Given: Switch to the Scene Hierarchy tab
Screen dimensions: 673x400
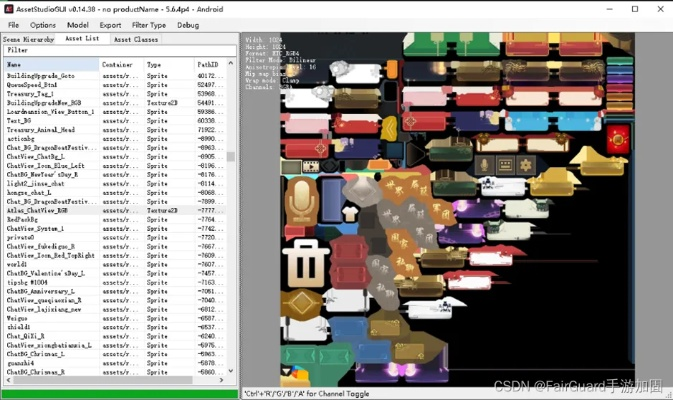Looking at the screenshot, I should coord(29,39).
